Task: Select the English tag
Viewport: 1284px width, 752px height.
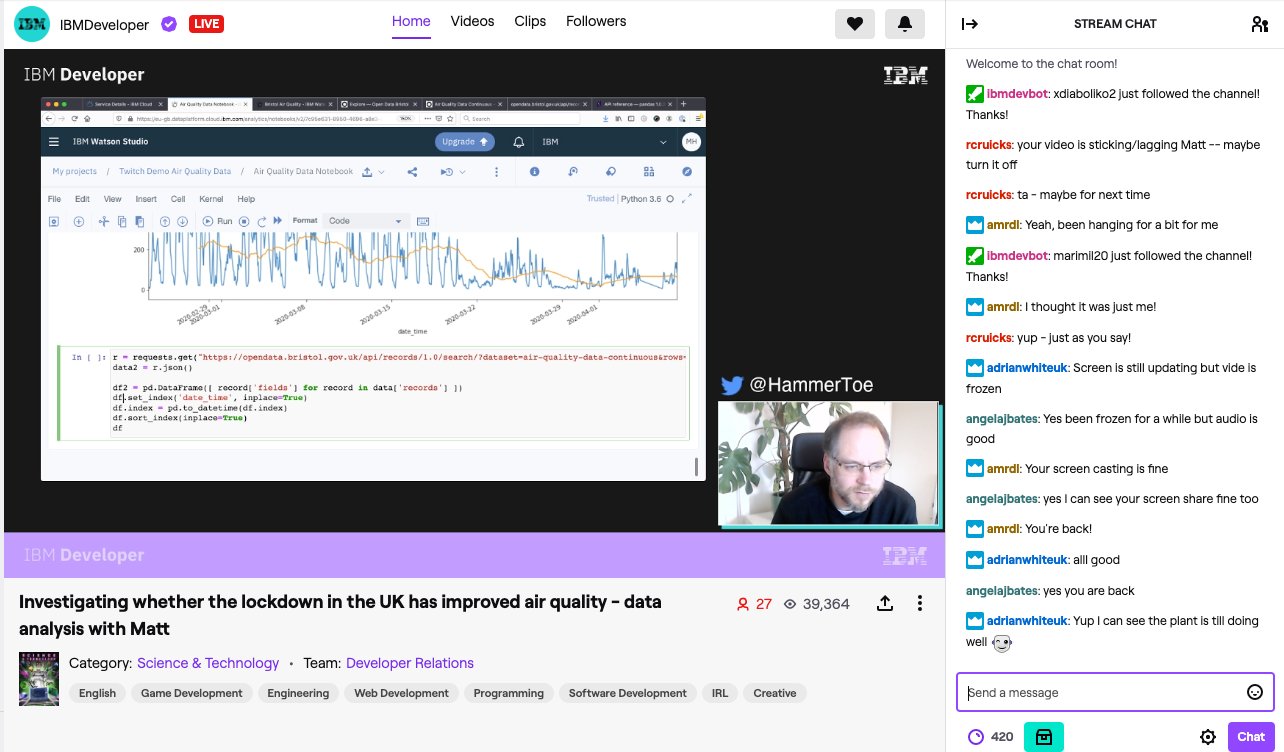Action: (98, 693)
